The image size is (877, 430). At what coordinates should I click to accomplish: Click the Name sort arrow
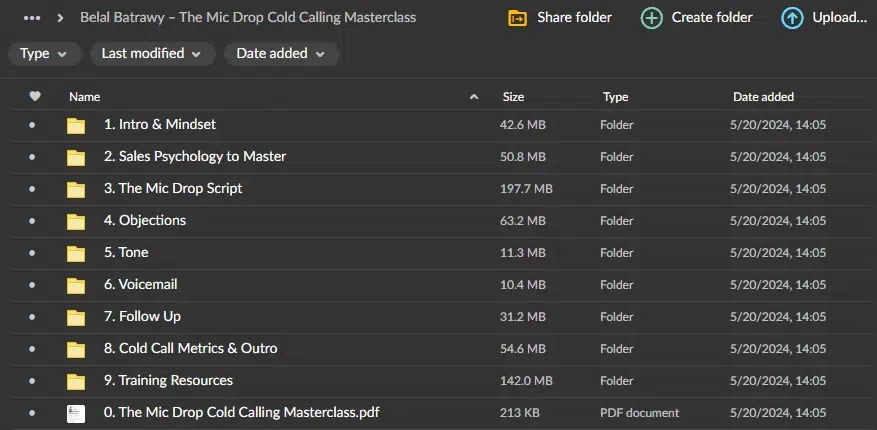(474, 97)
